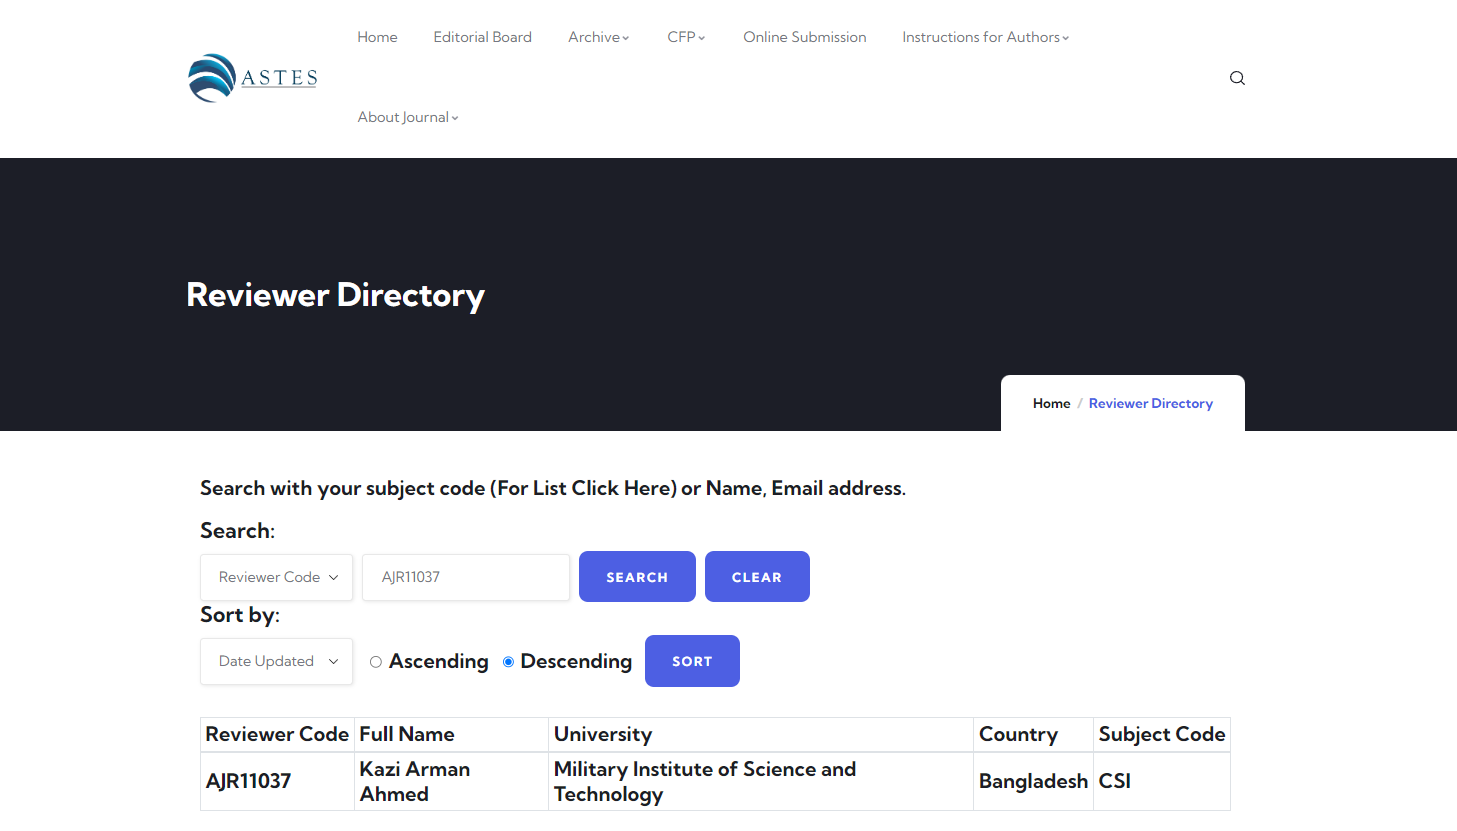Screen dimensions: 1457x831
Task: Expand the Instructions for Authors chevron
Action: tap(1065, 37)
